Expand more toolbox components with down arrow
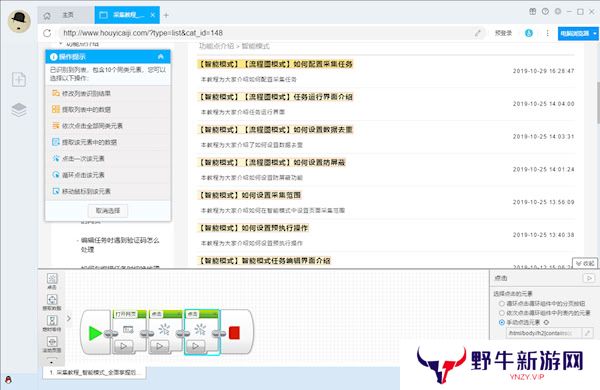Viewport: 600px width, 390px height. (52, 361)
